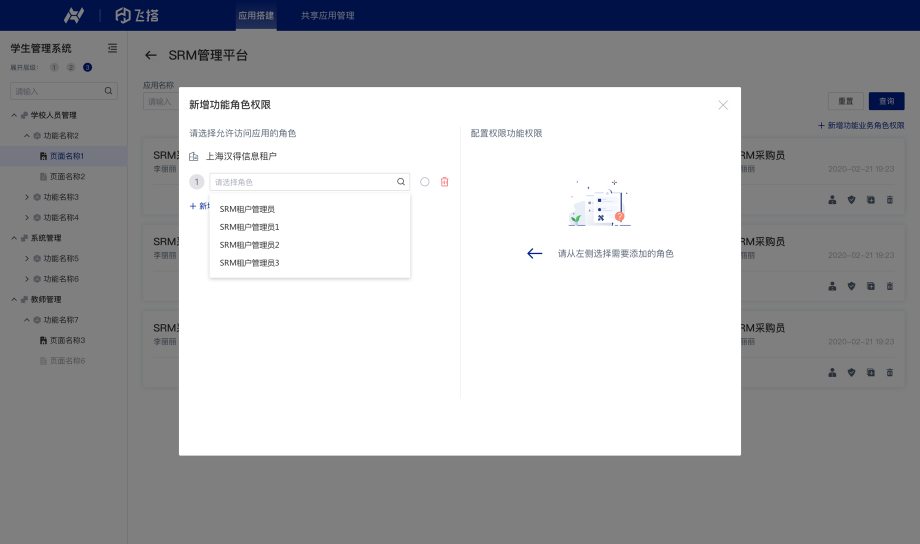This screenshot has height=544, width=920.
Task: Click the search icon in the role selector field
Action: click(401, 182)
